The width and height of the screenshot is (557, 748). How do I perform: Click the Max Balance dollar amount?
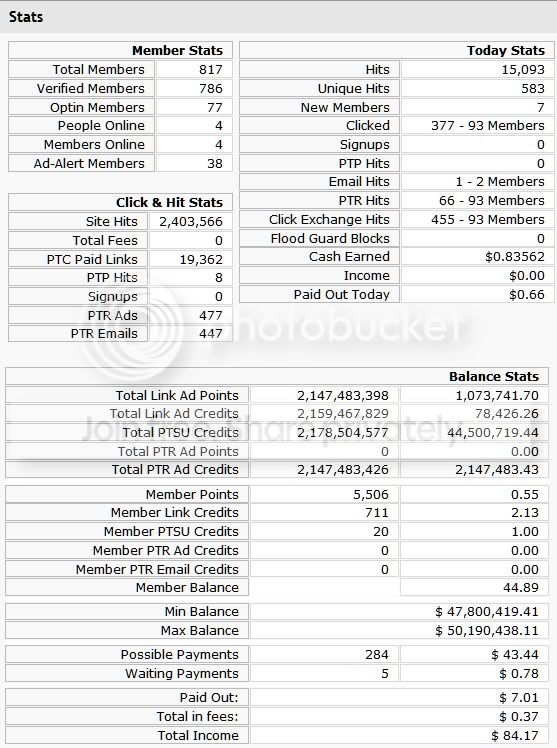coord(487,630)
